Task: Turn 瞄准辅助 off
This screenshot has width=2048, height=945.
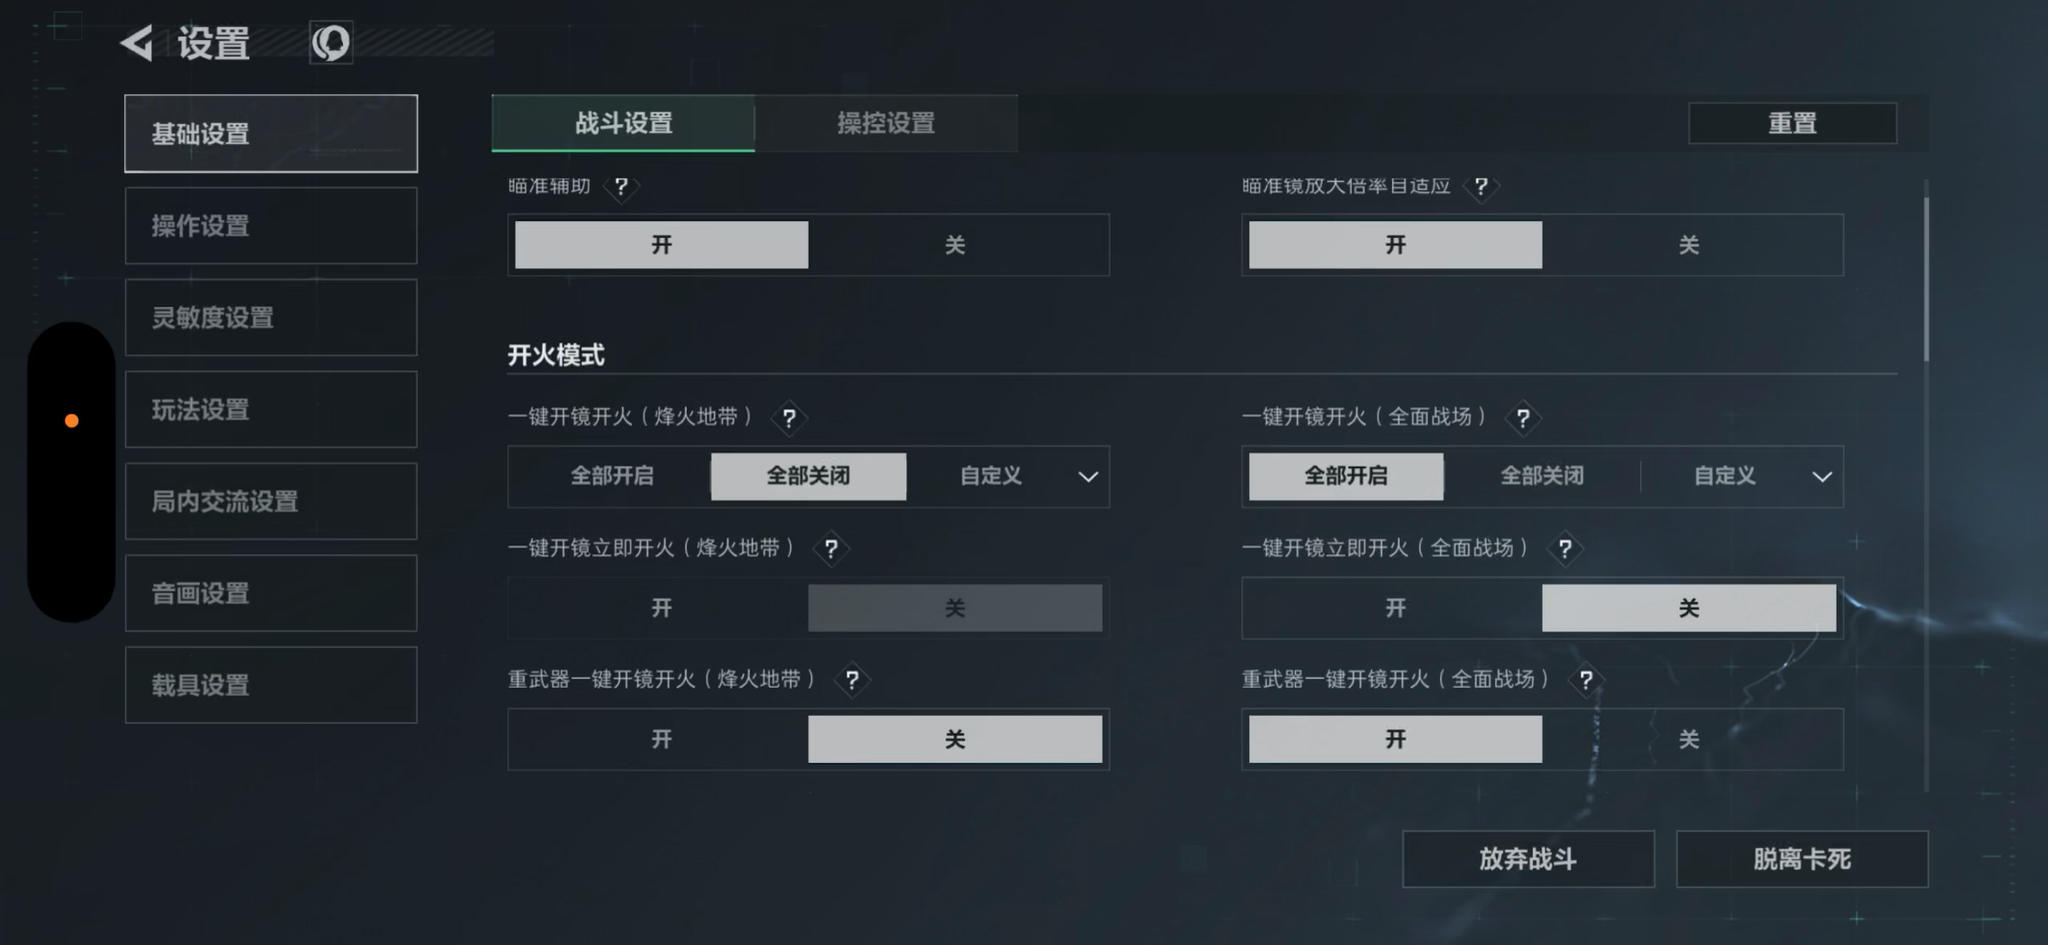Action: point(955,245)
